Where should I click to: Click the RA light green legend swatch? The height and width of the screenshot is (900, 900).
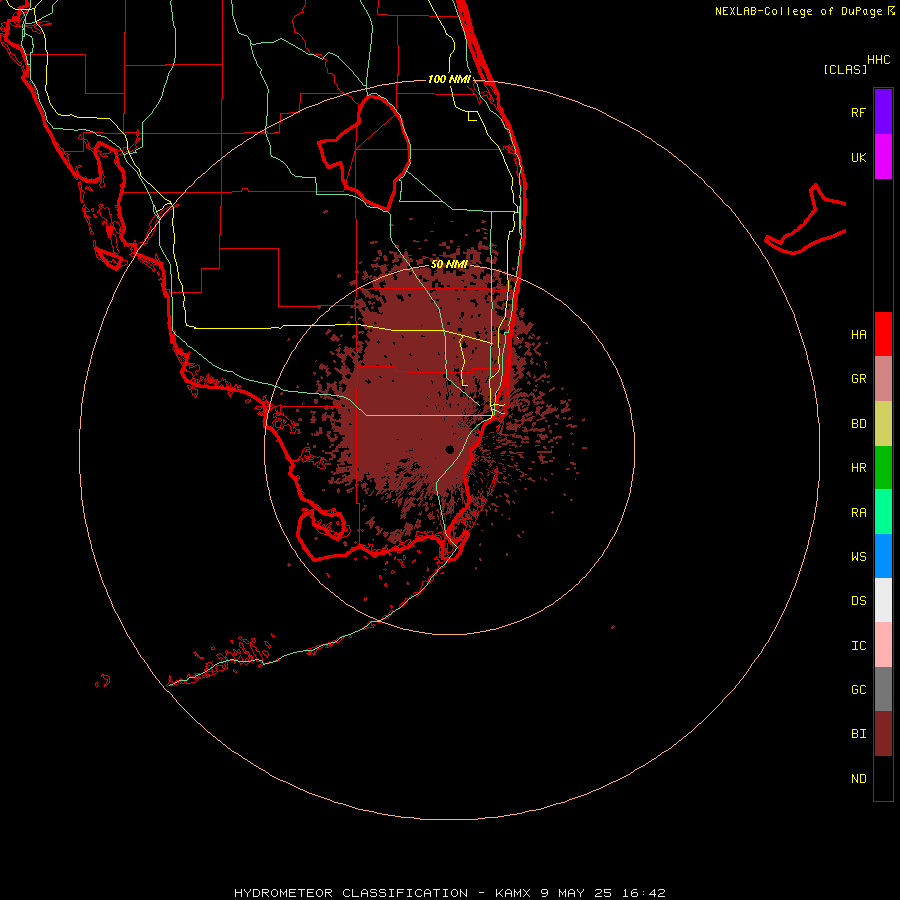click(x=883, y=512)
